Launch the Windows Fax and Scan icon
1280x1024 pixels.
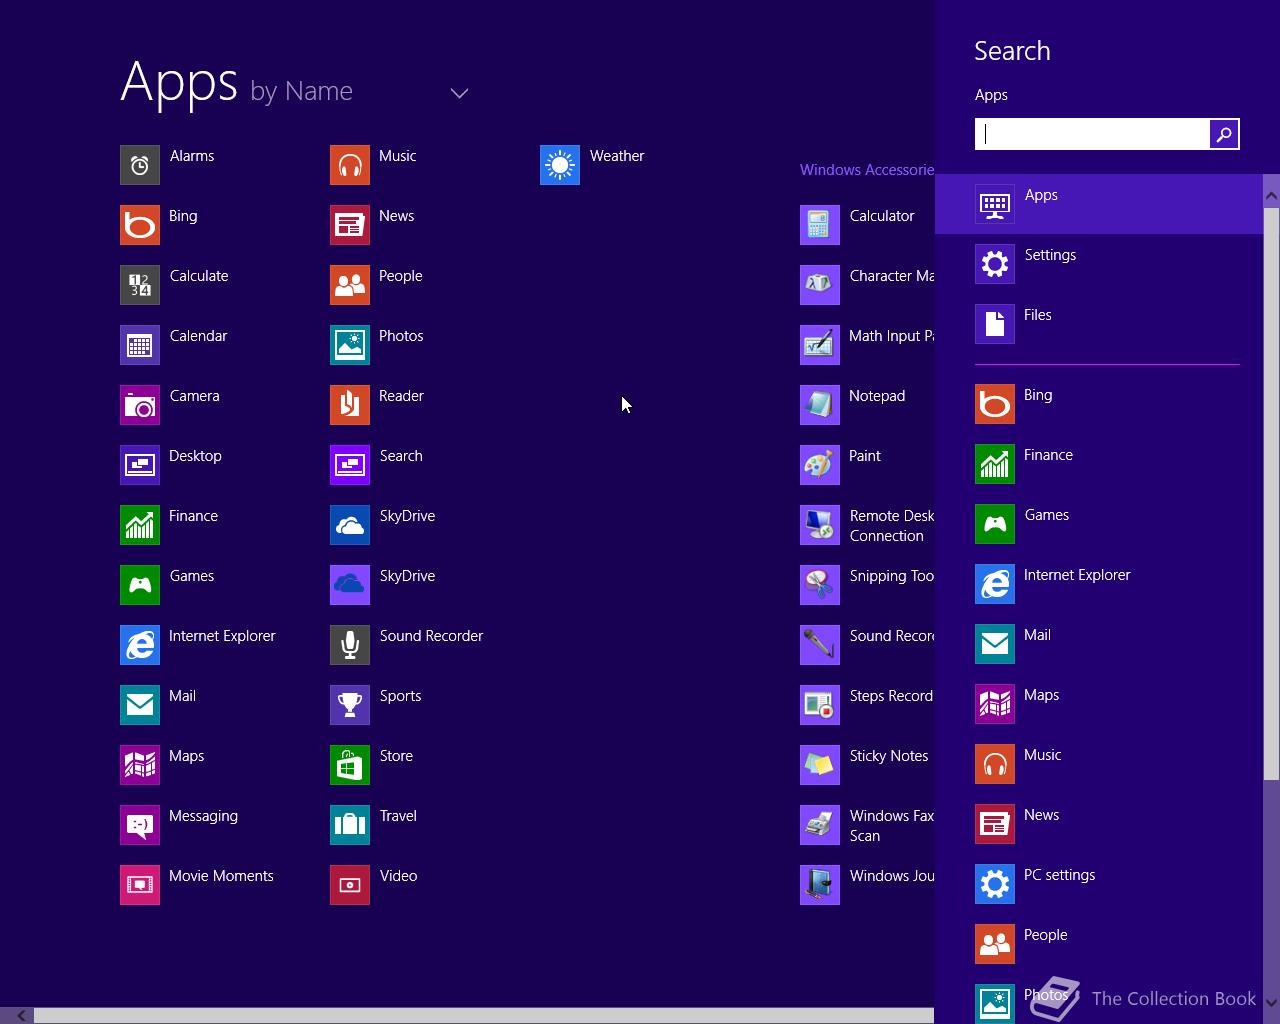pyautogui.click(x=820, y=825)
